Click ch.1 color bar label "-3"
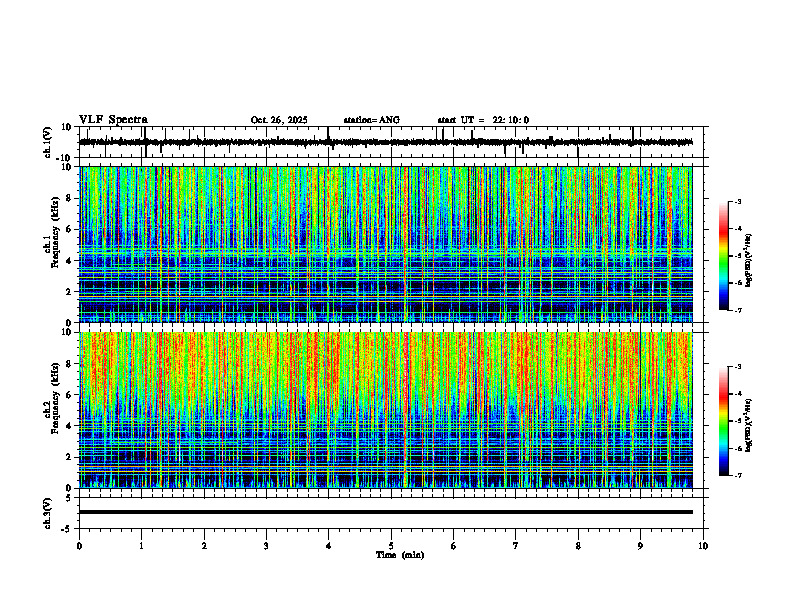The height and width of the screenshot is (612, 792). [x=738, y=201]
